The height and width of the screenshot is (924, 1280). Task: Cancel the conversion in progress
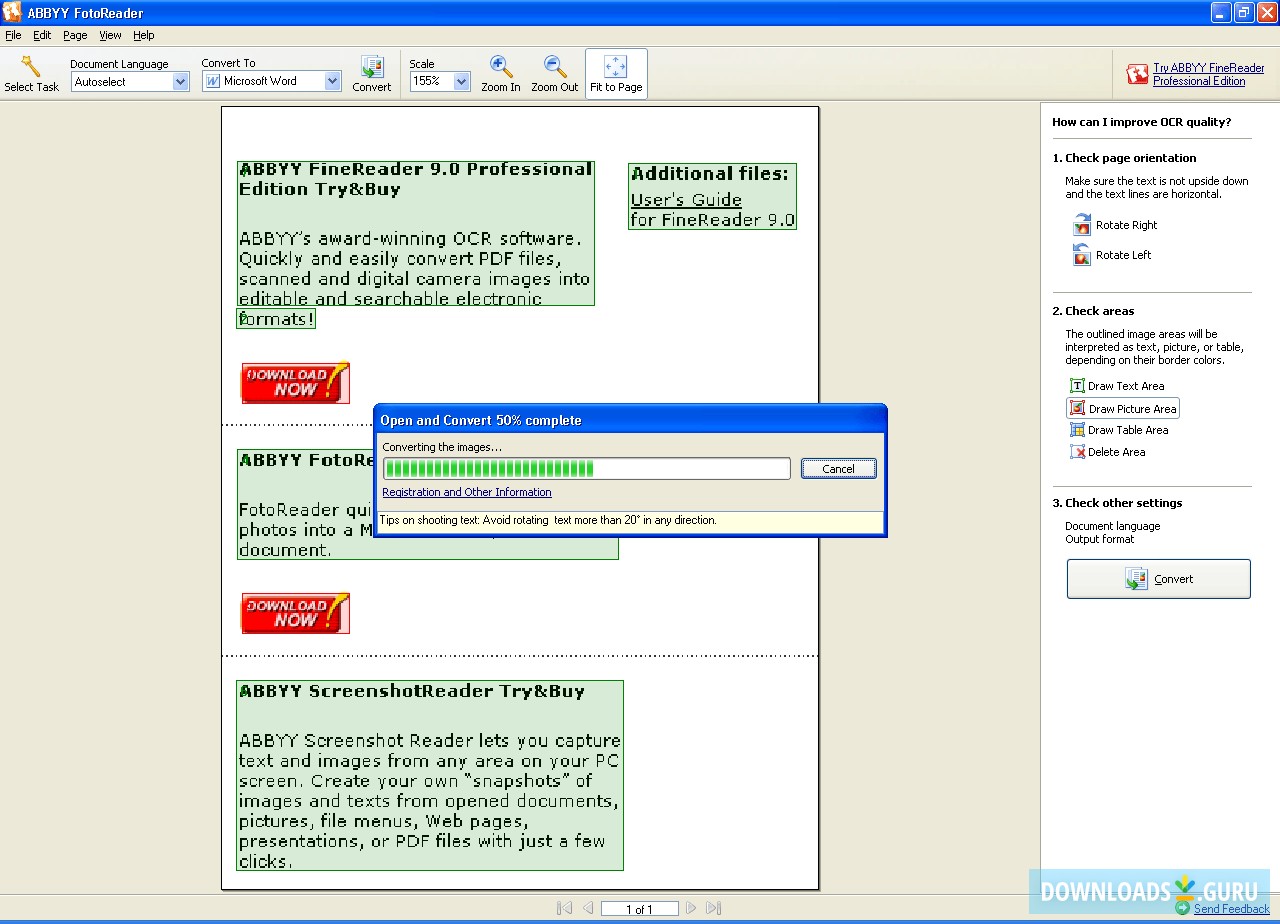[838, 469]
